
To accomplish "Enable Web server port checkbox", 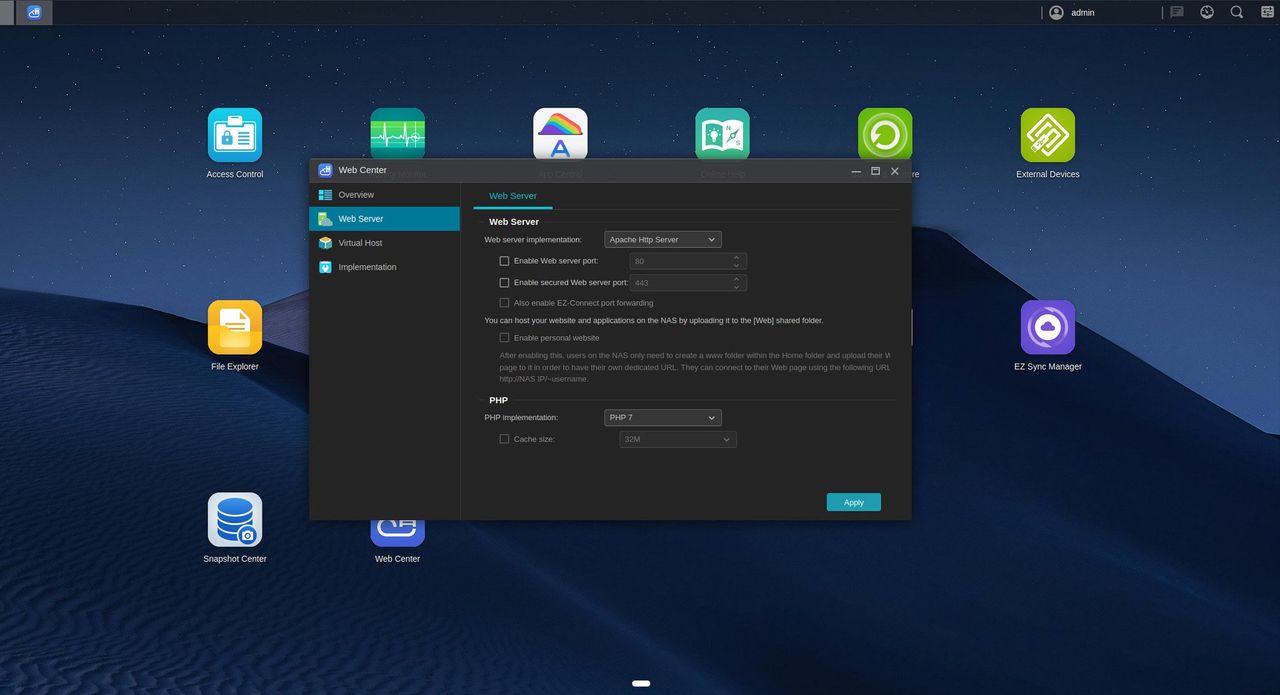I will click(504, 261).
